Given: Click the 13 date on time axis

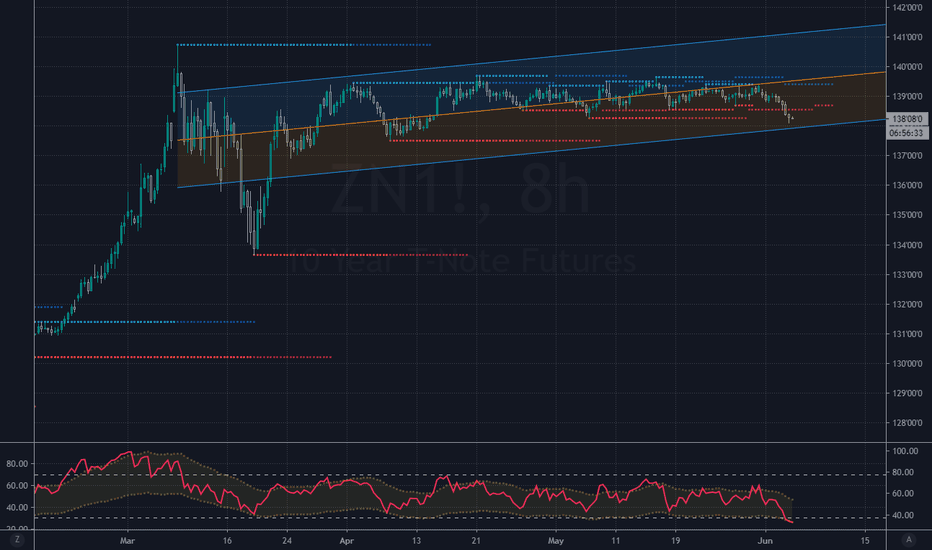Looking at the screenshot, I should (x=416, y=540).
